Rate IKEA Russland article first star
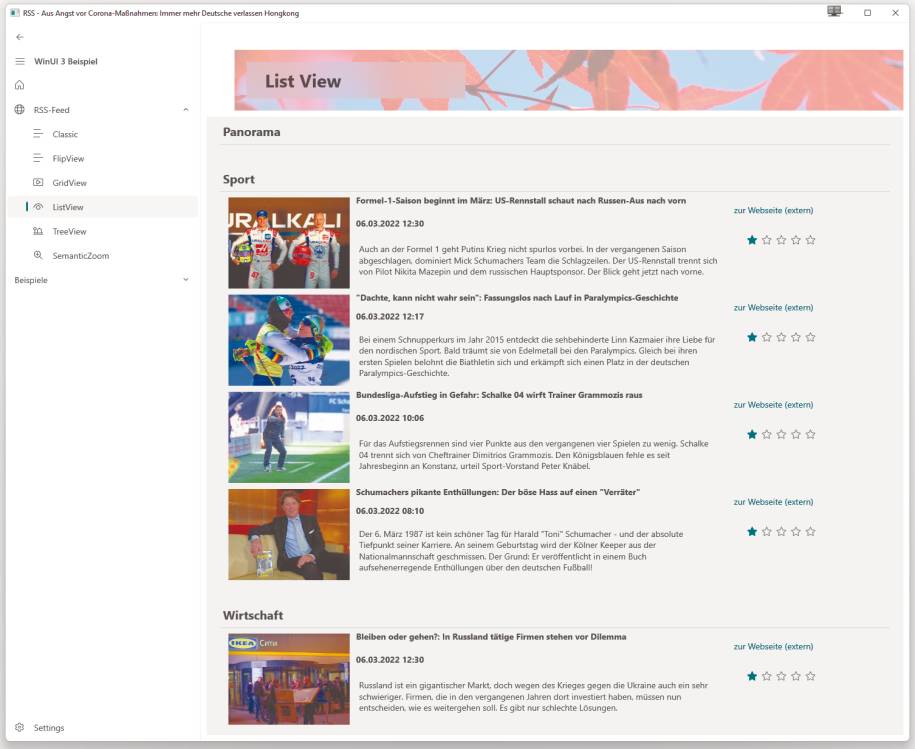Image resolution: width=915 pixels, height=749 pixels. click(x=752, y=677)
